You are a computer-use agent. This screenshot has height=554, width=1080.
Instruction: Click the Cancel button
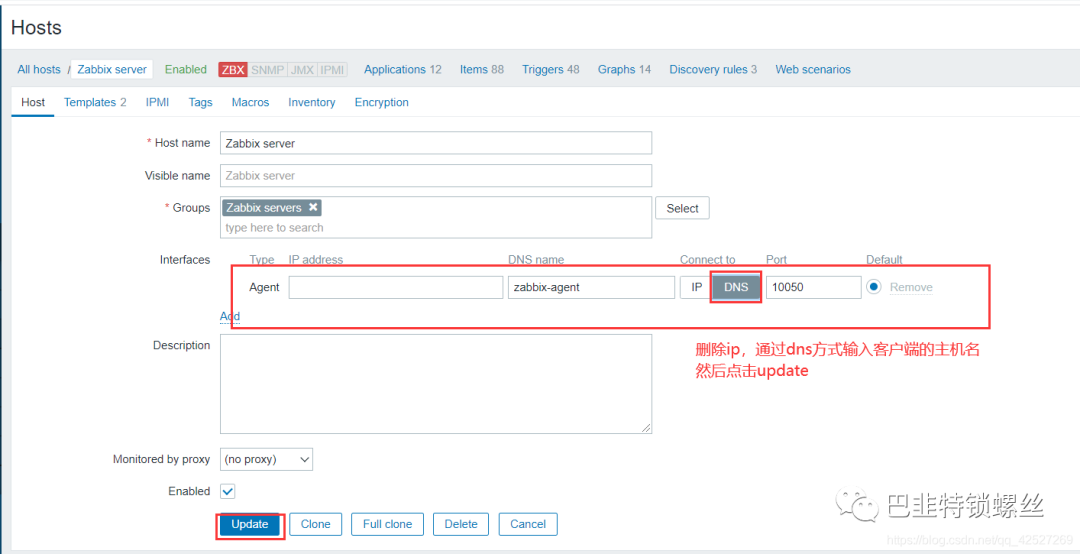(528, 524)
